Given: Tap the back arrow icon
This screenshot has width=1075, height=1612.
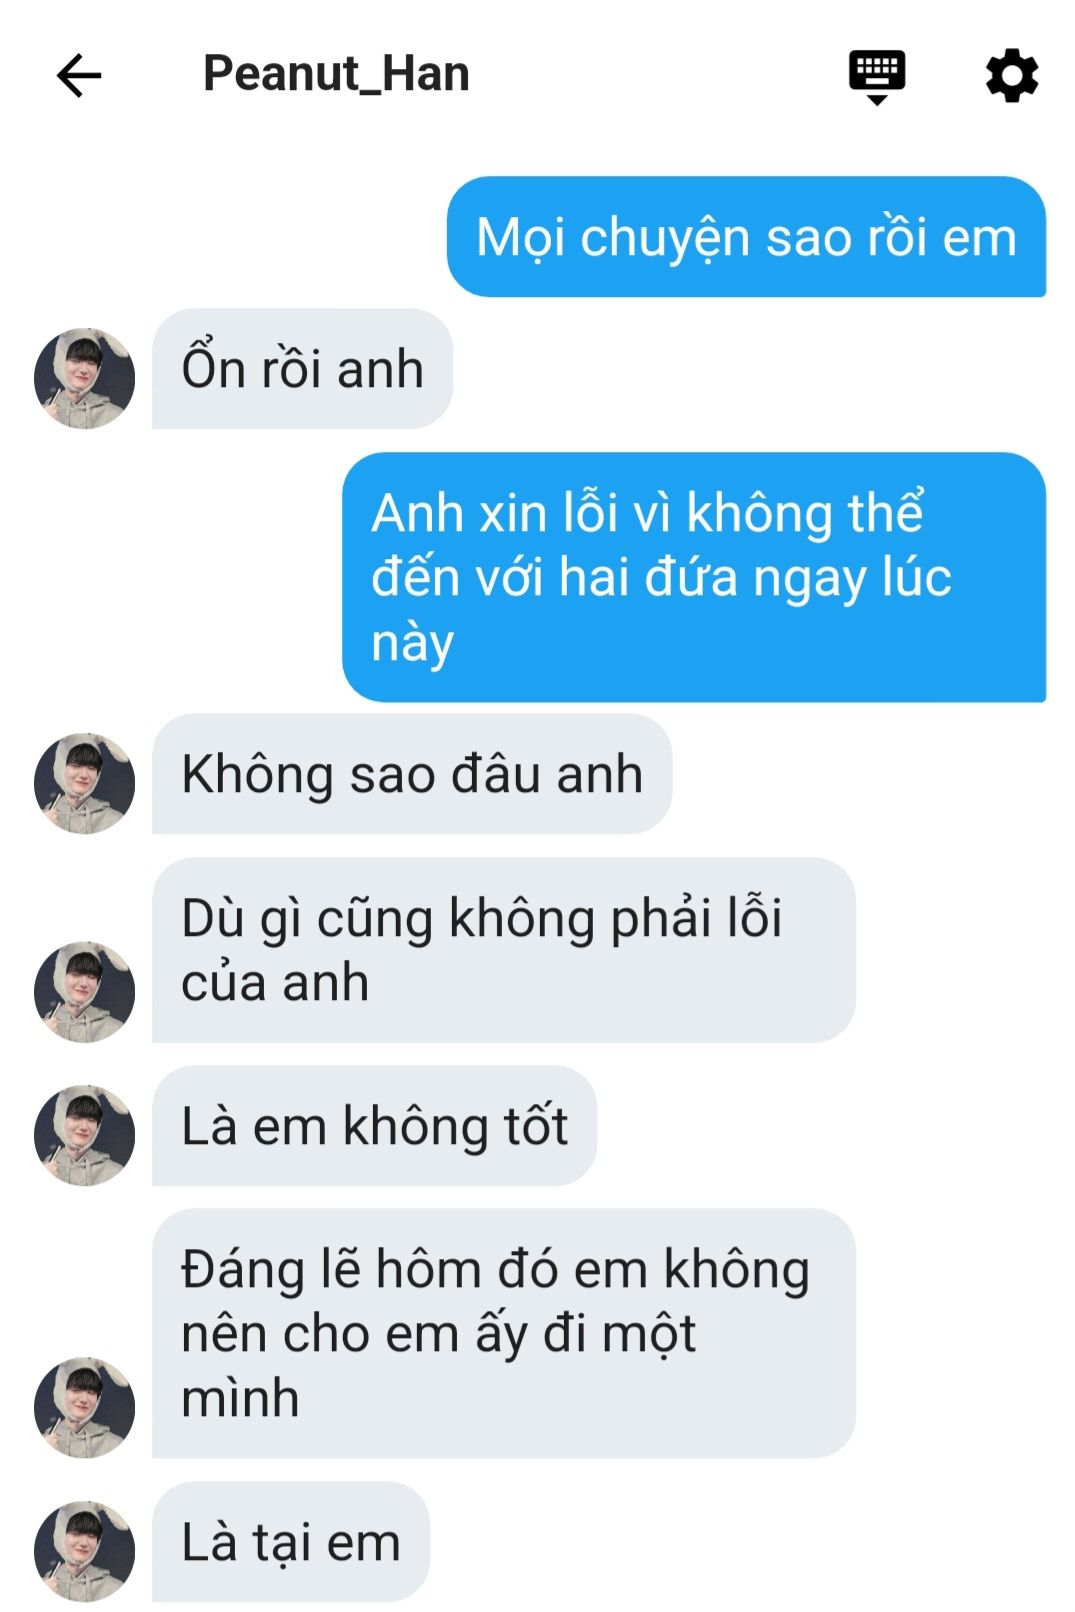Looking at the screenshot, I should [x=79, y=76].
